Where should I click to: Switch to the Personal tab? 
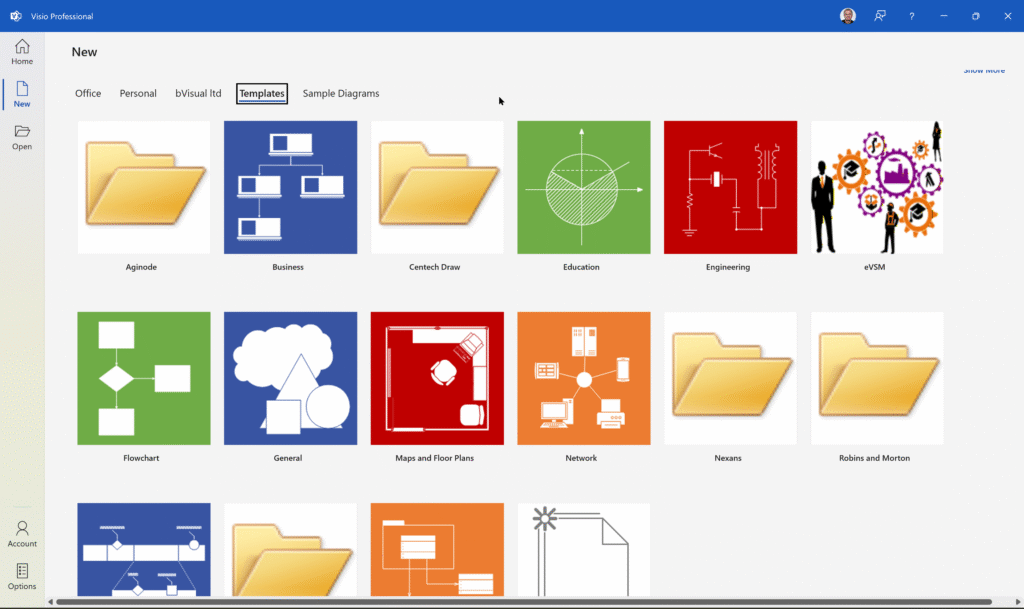coord(138,93)
